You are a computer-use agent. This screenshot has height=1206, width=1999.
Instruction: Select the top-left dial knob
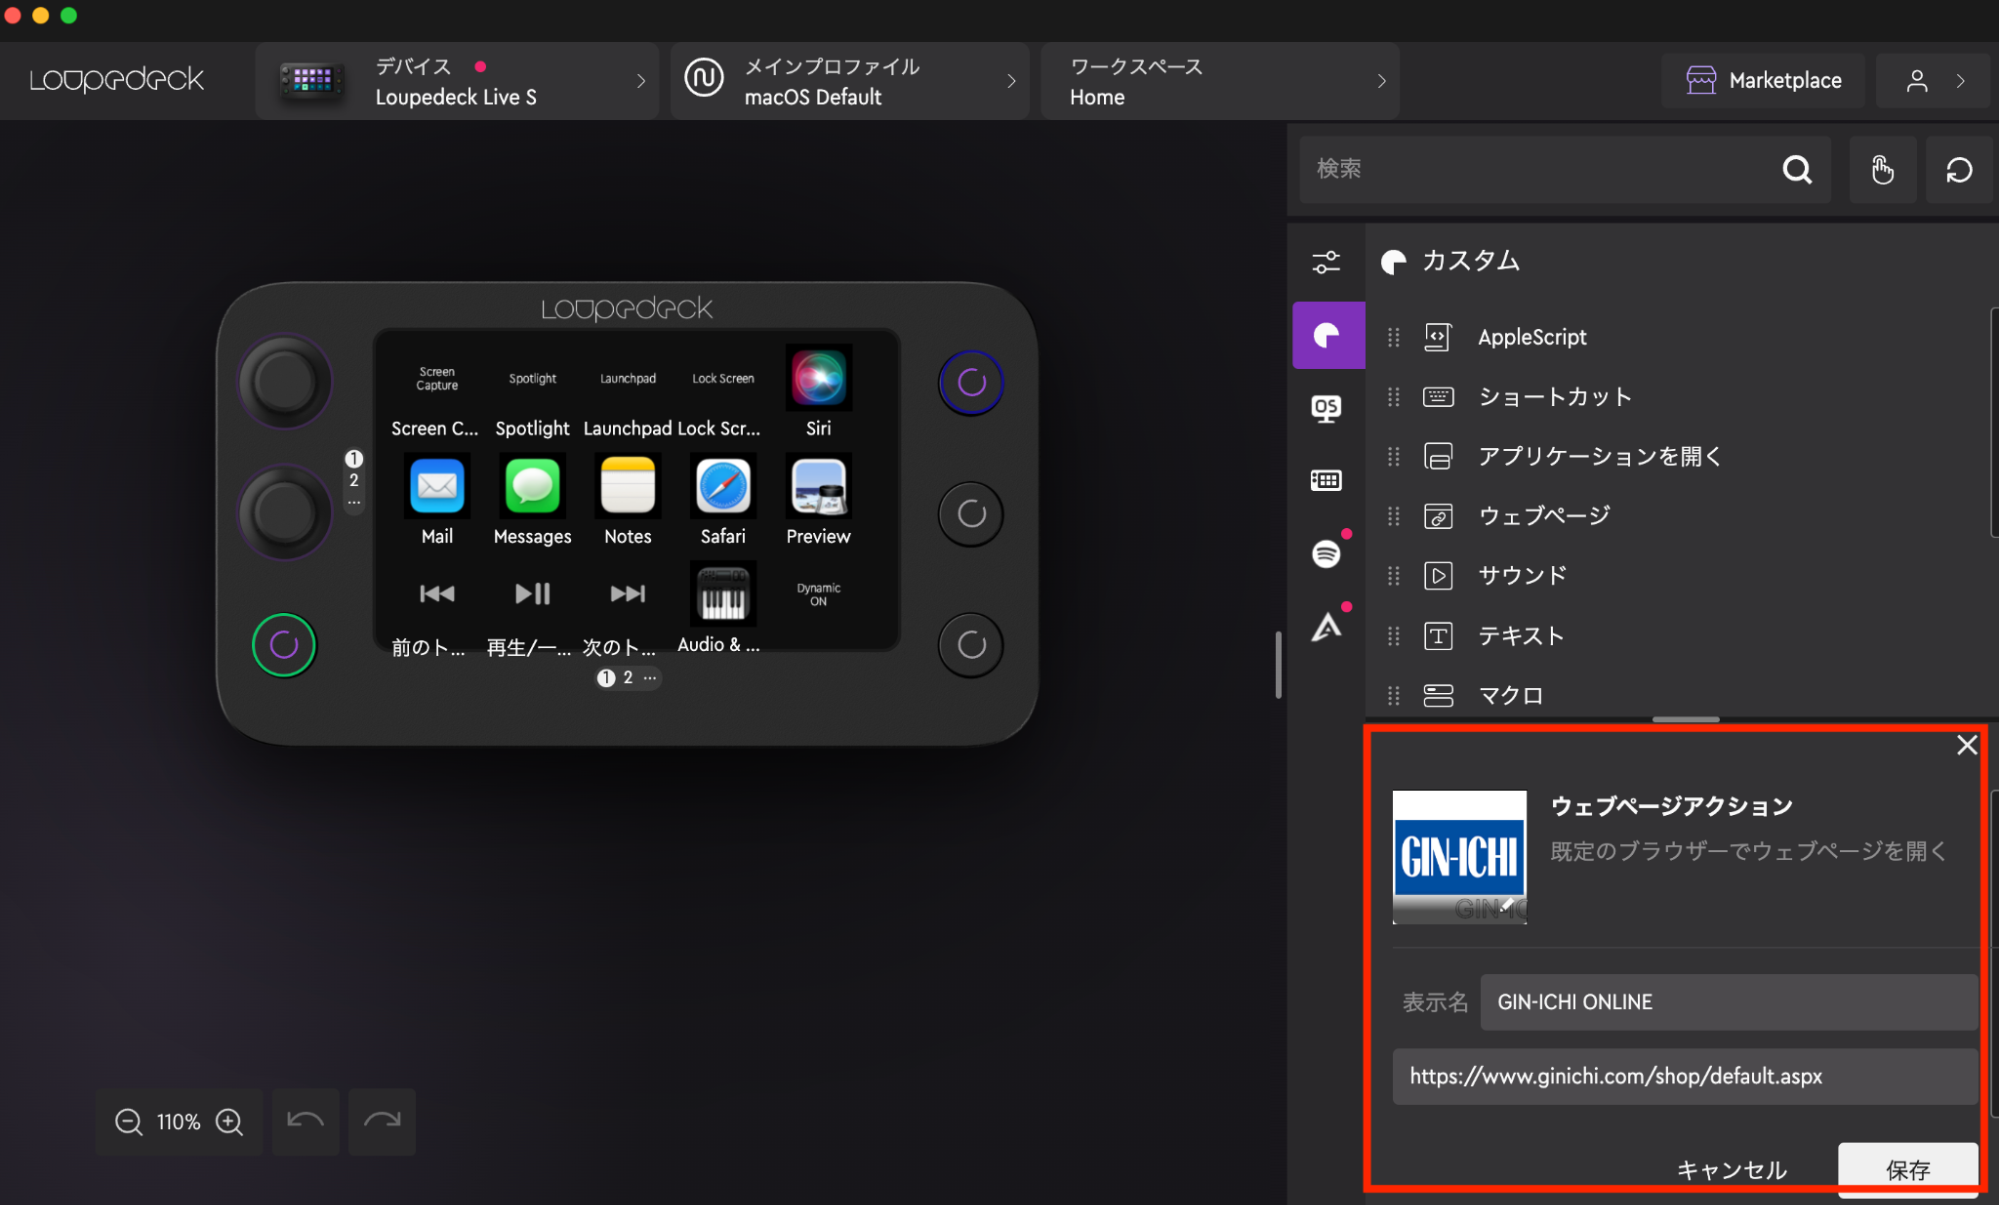284,382
